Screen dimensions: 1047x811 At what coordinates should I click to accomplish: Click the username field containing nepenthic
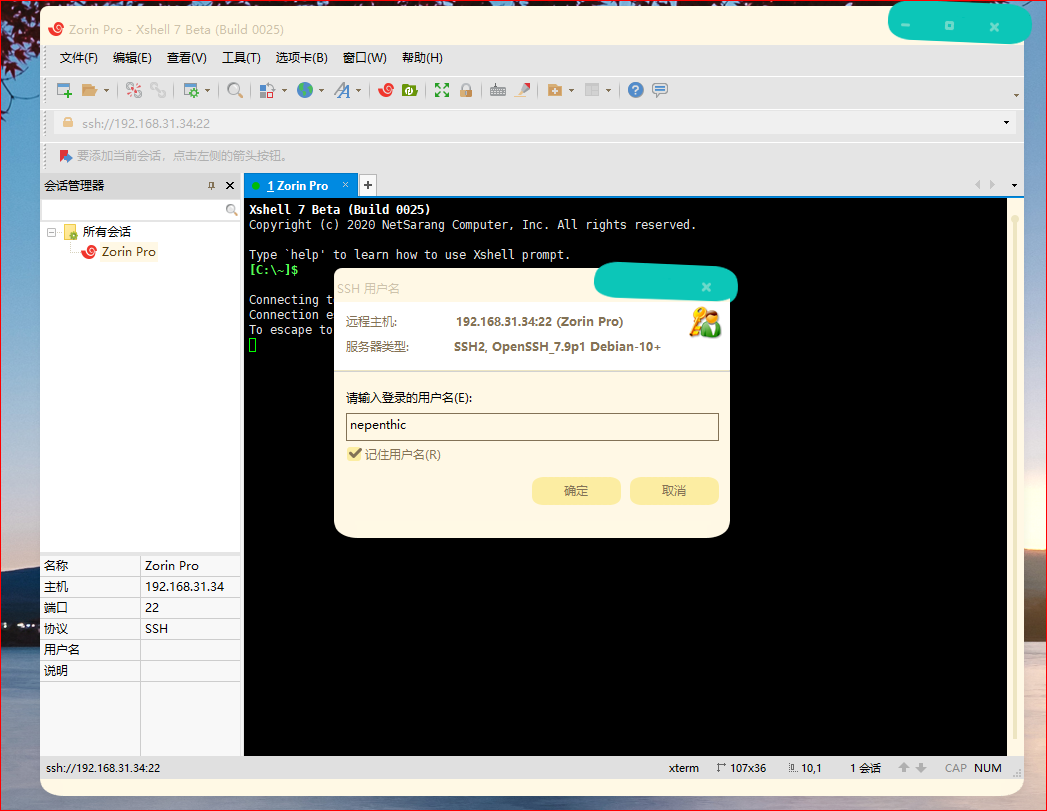tap(532, 427)
